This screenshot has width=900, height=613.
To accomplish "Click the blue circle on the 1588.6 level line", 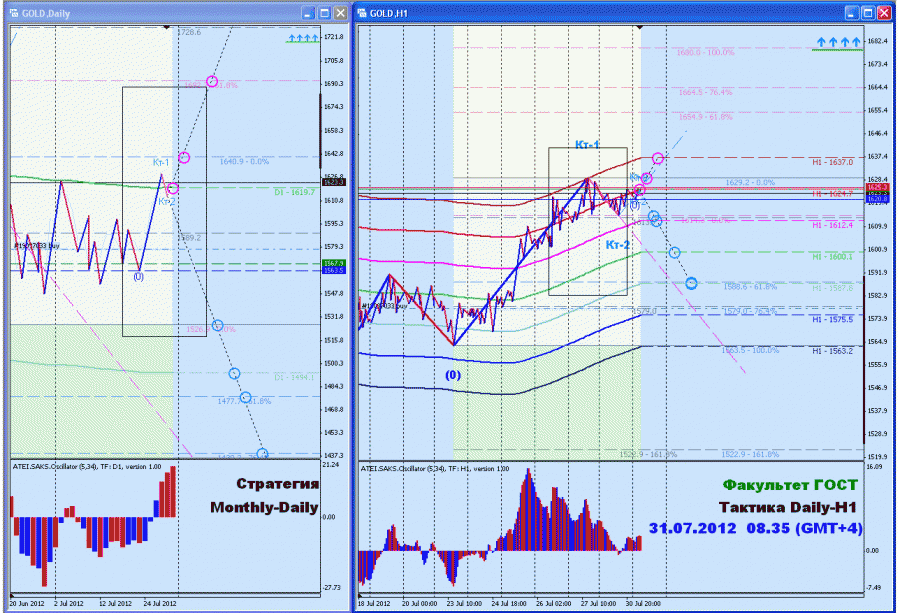I will coord(691,283).
